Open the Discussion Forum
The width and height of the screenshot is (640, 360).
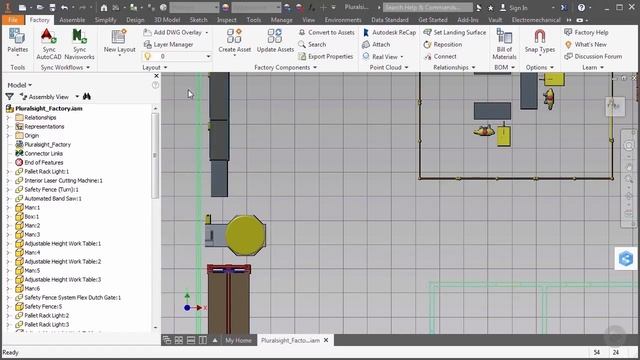click(x=593, y=56)
